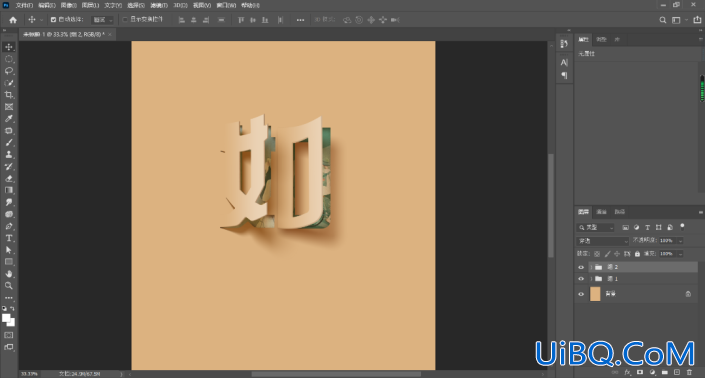Open the Character panel icon
The height and width of the screenshot is (378, 705).
pos(564,62)
